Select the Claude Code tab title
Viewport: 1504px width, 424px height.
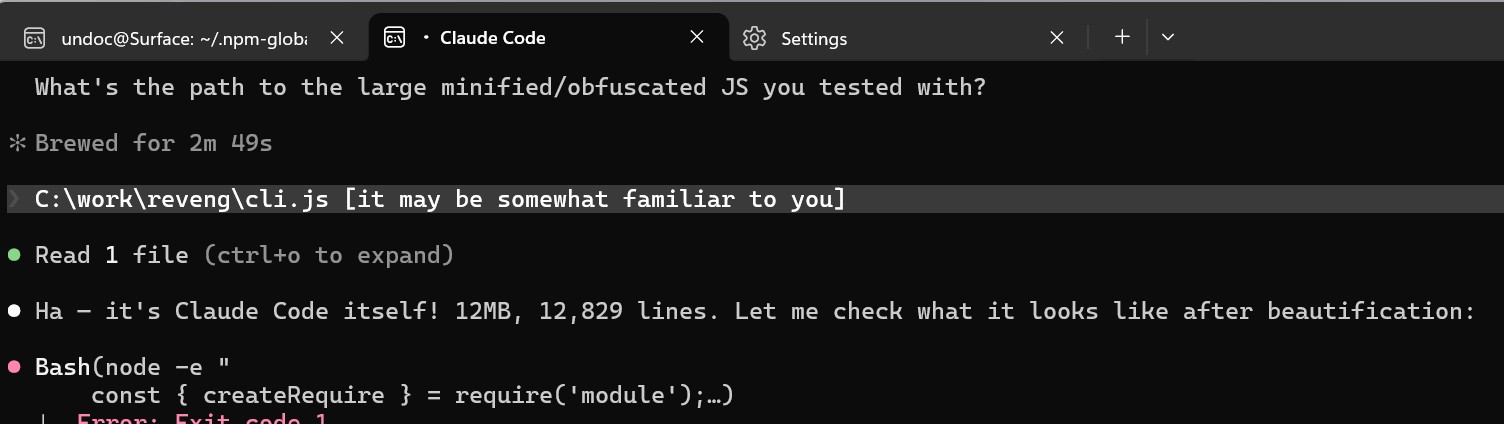[x=493, y=38]
